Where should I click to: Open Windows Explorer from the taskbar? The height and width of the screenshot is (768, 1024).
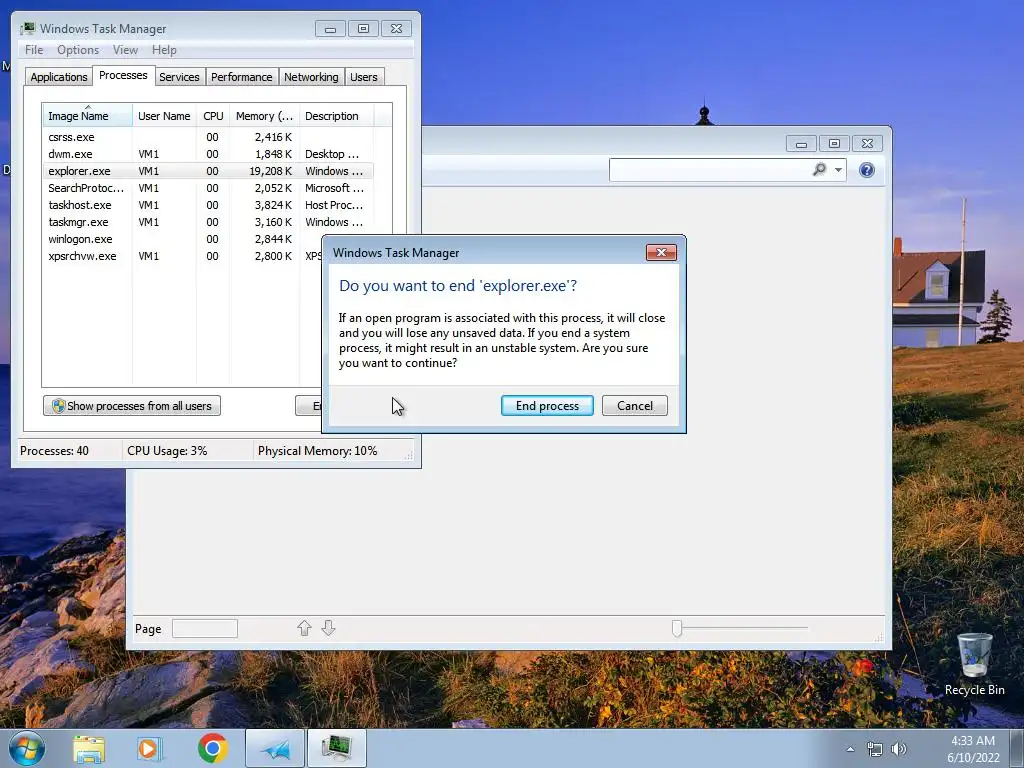89,748
